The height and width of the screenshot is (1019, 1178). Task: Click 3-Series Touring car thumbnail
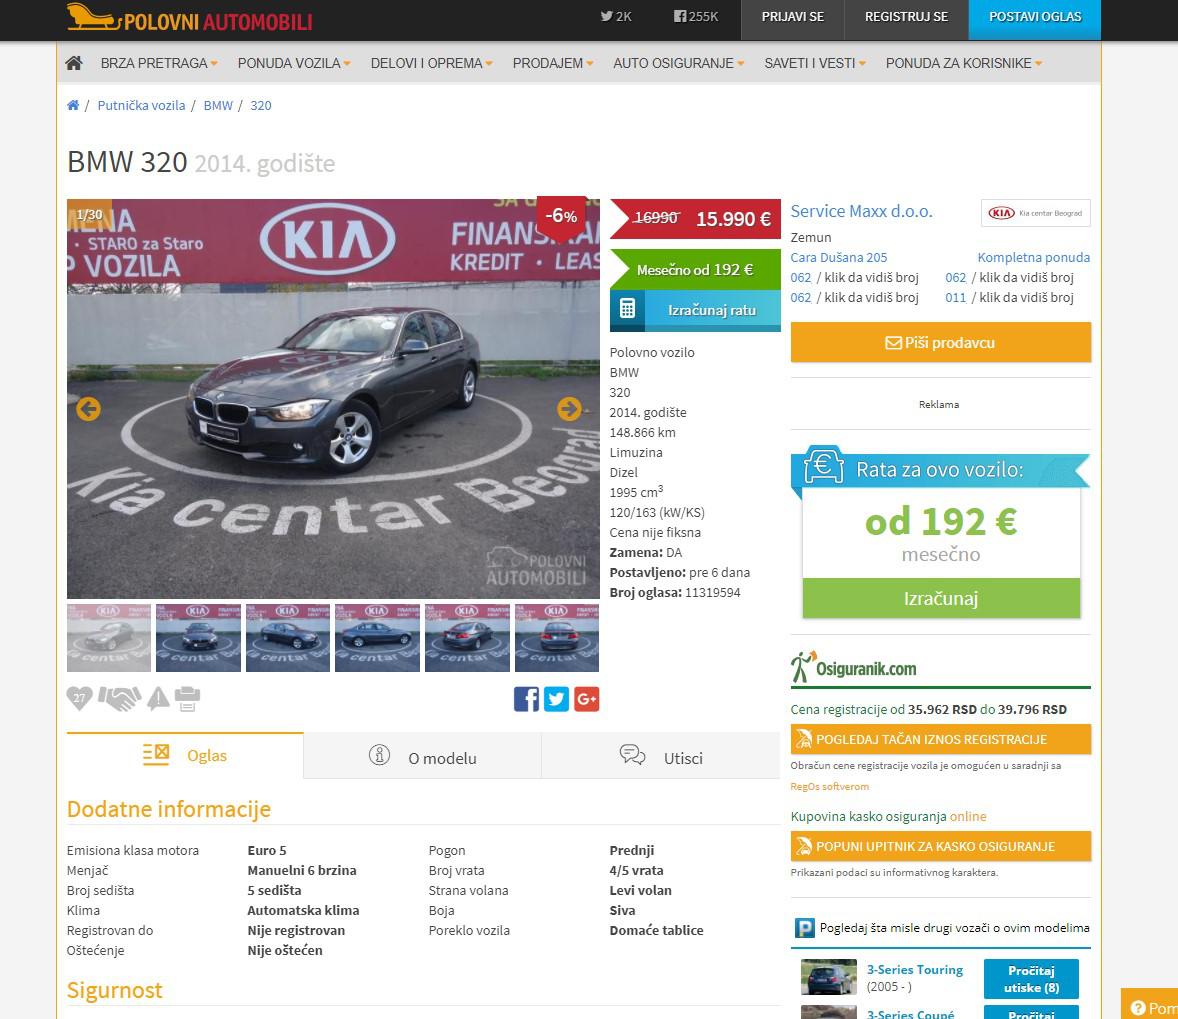(x=829, y=977)
